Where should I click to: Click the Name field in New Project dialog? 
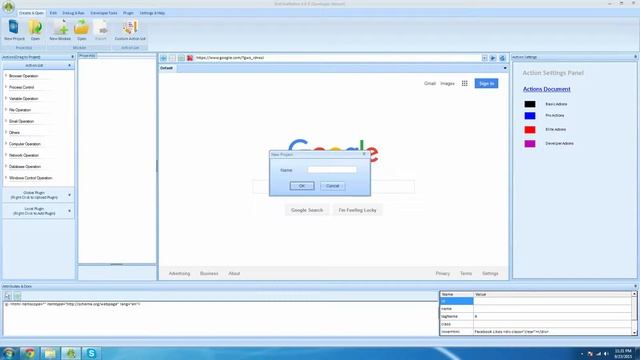[332, 170]
